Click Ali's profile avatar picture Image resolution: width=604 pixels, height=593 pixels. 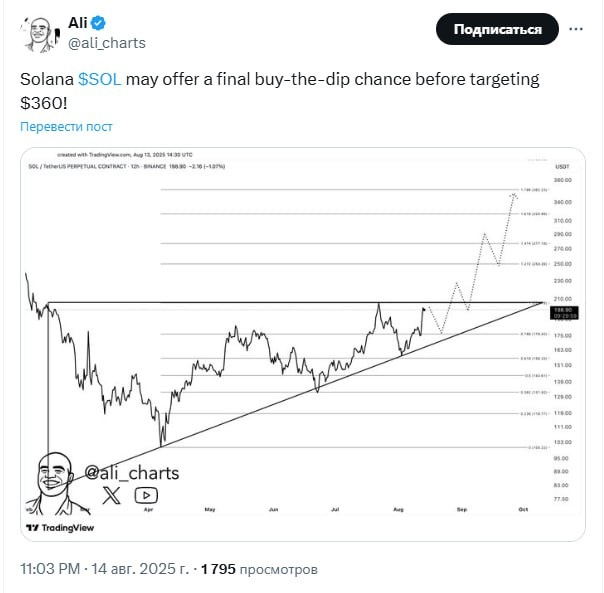coord(37,33)
